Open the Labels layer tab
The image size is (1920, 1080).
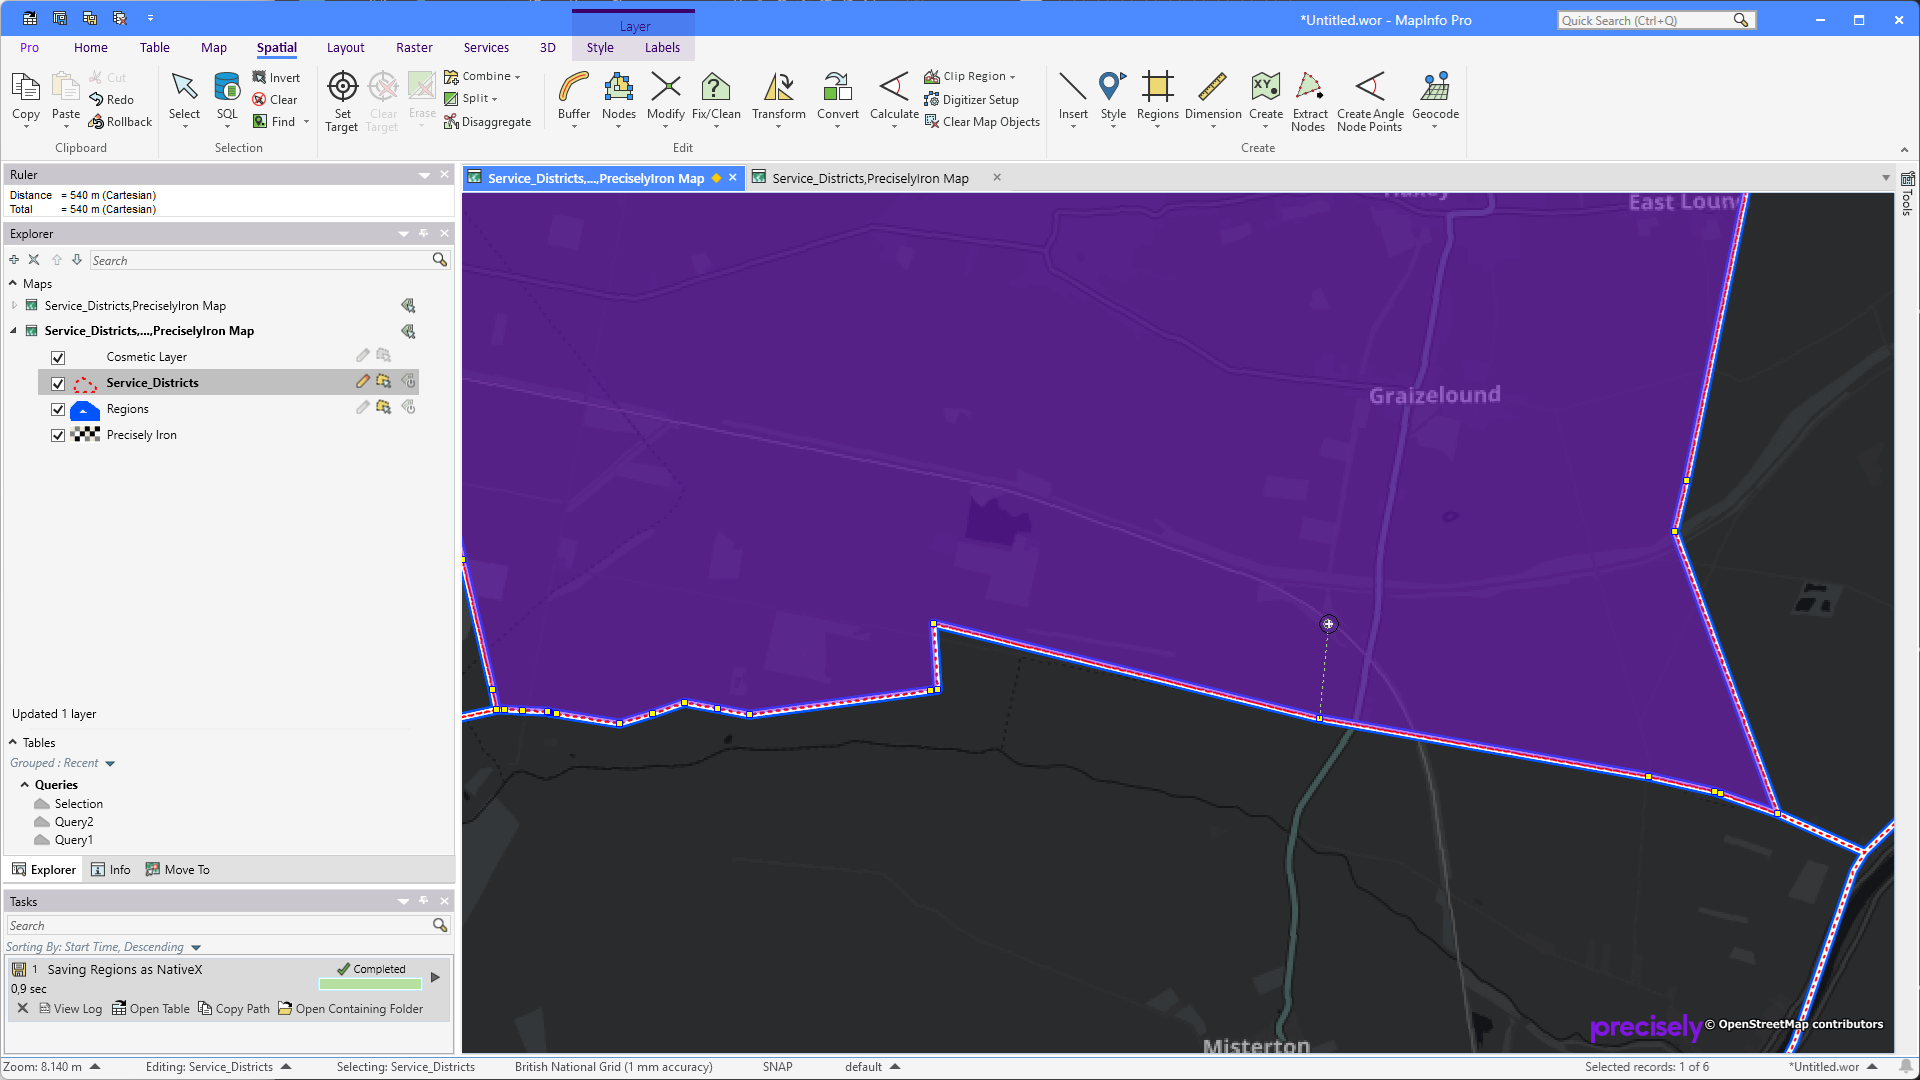pos(662,48)
